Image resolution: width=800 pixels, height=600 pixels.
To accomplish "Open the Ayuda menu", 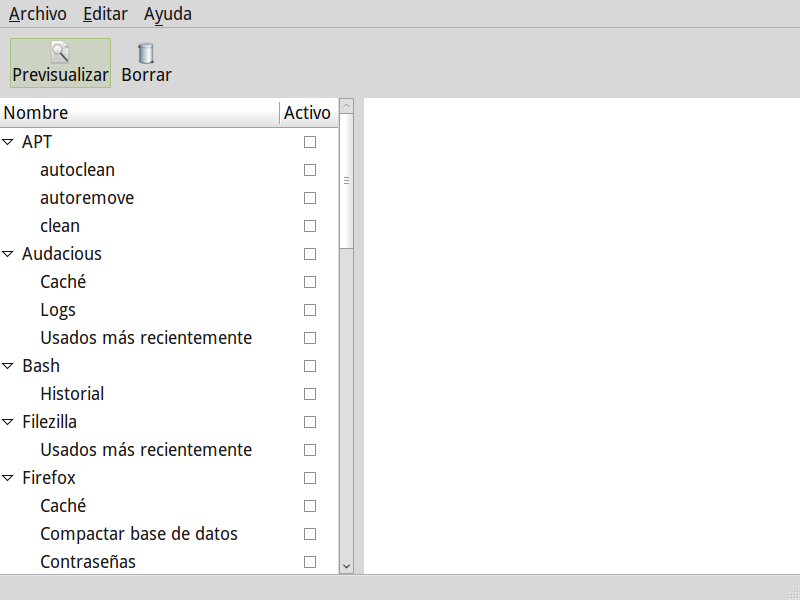I will pyautogui.click(x=168, y=14).
